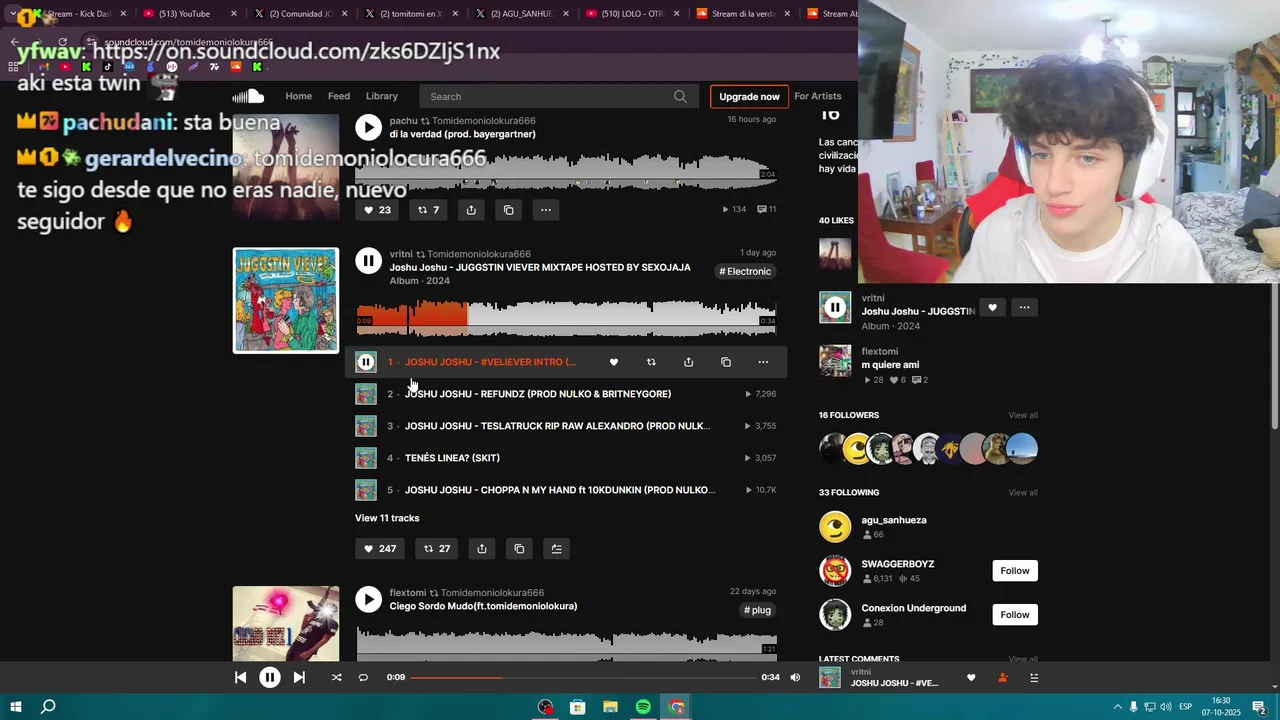Open Home in SoundCloud nav
1280x720 pixels.
click(298, 96)
